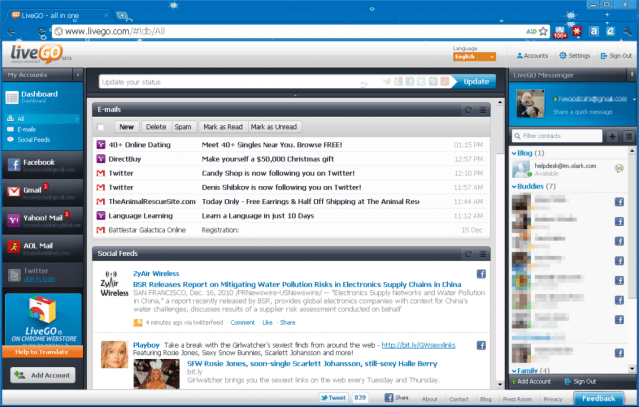Click the refresh icon in E-mails header
Viewport: 639px width, 407px height.
coord(467,109)
